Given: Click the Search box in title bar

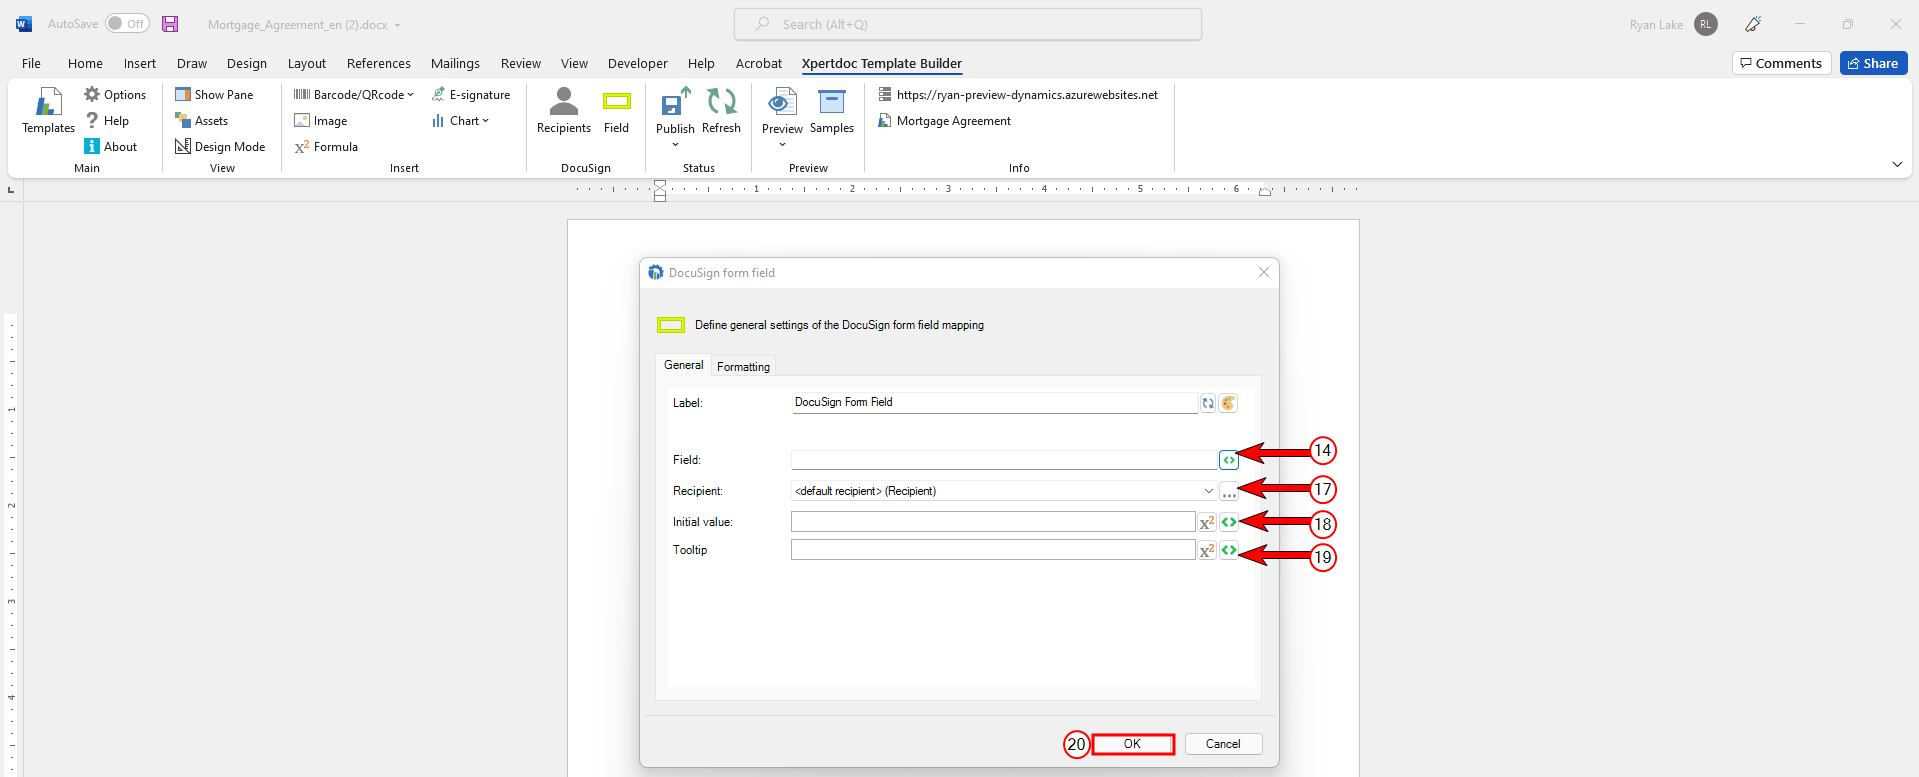Looking at the screenshot, I should click(x=968, y=24).
